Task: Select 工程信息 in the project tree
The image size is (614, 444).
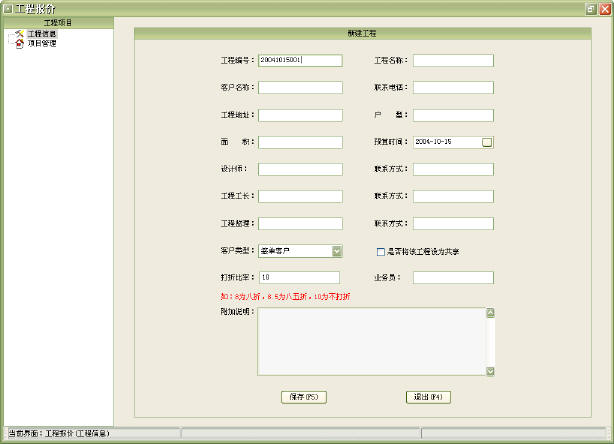Action: click(42, 34)
